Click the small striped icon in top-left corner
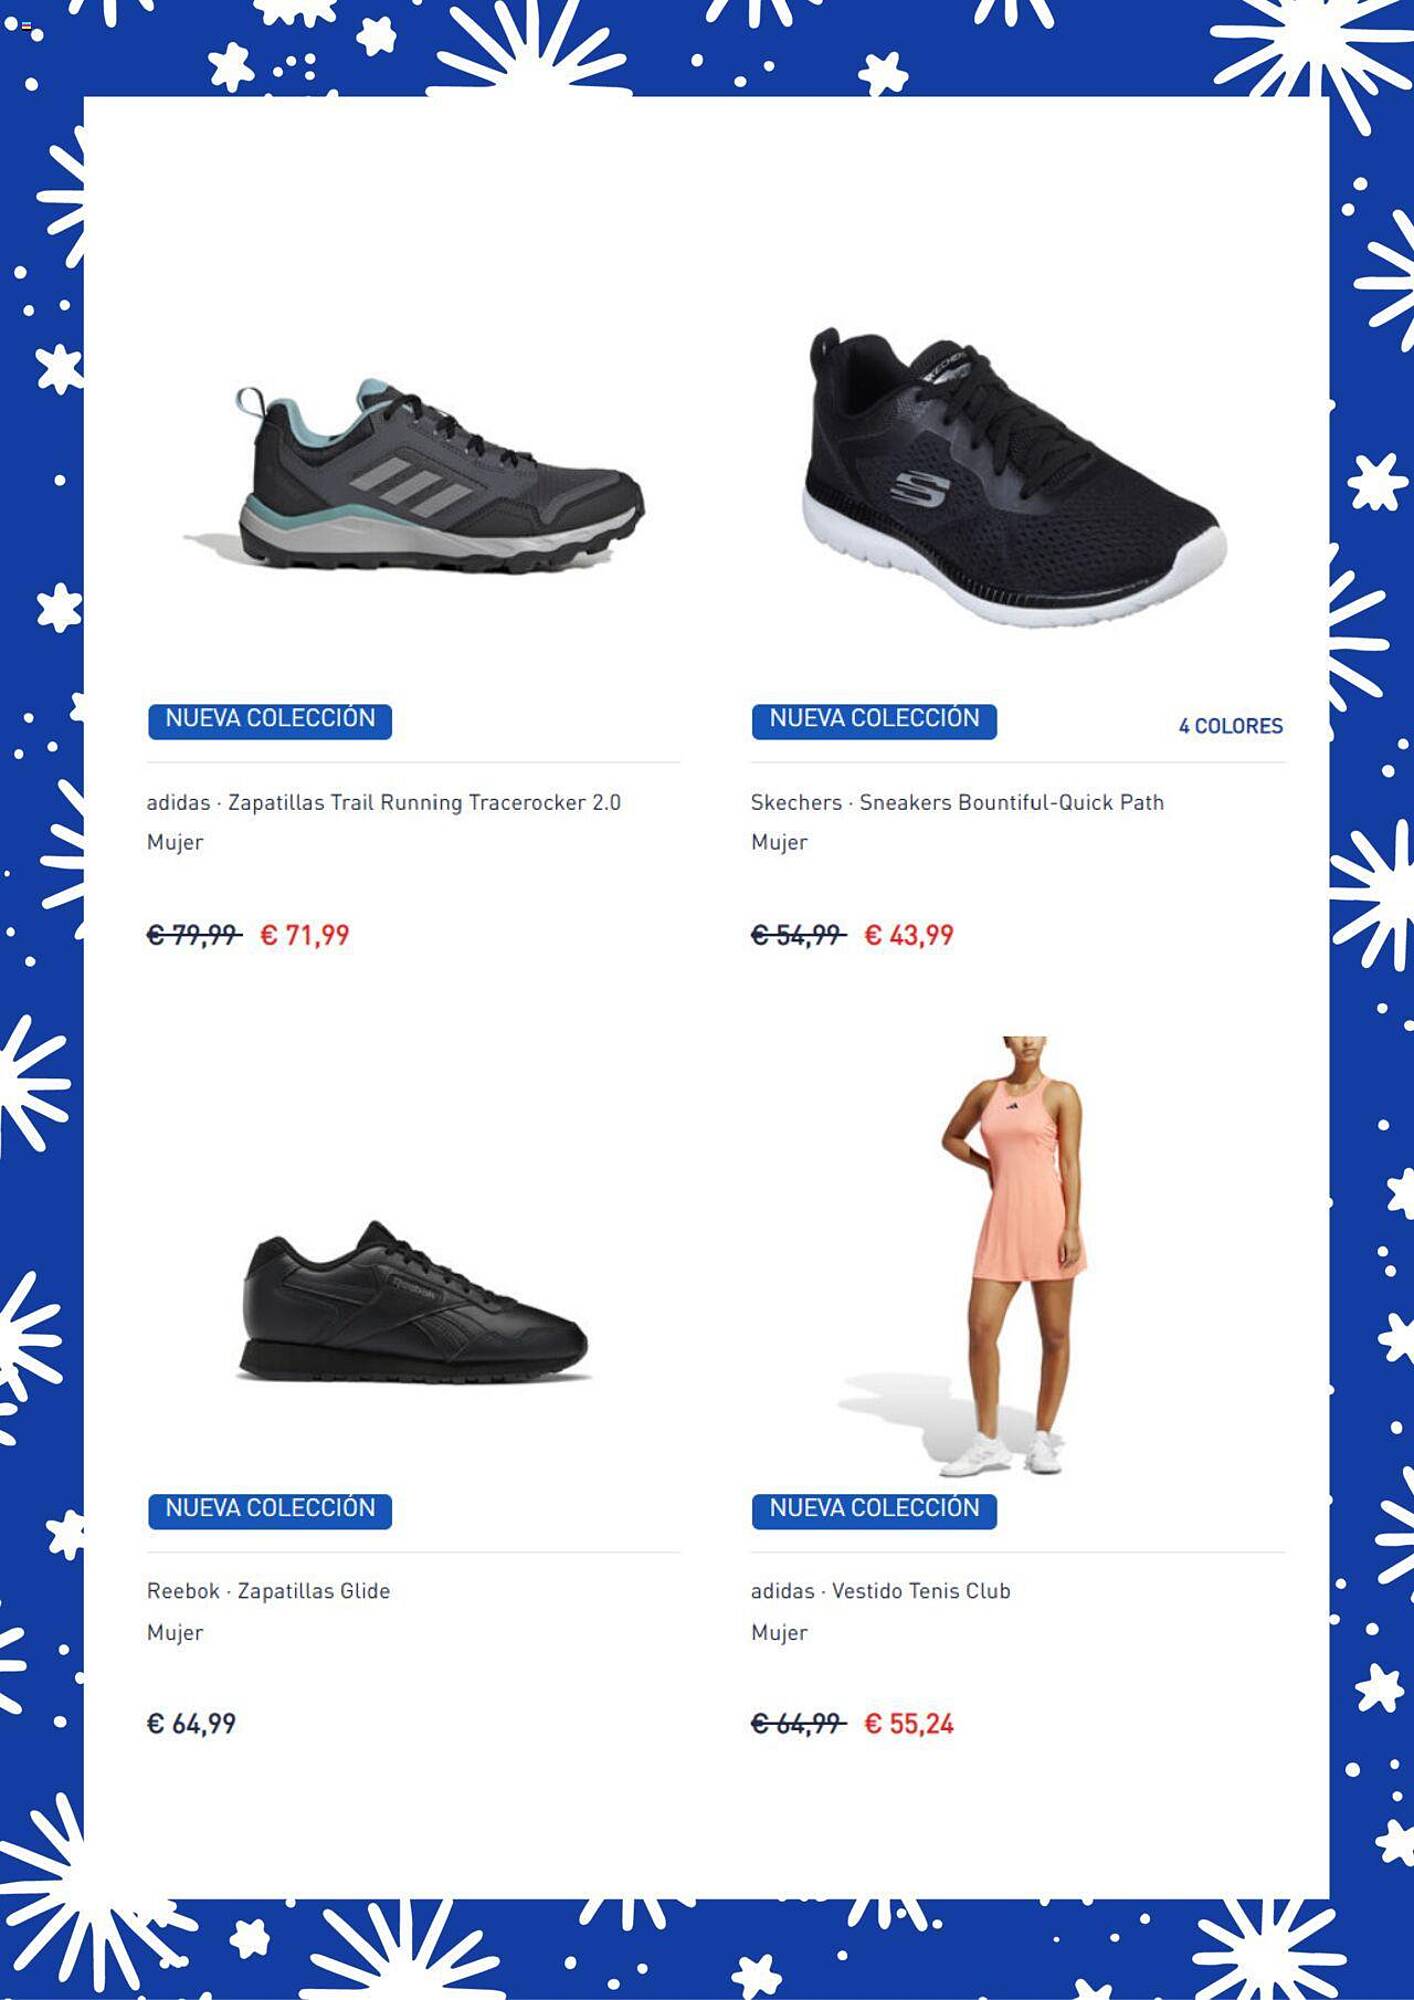The image size is (1414, 2000). (x=26, y=26)
